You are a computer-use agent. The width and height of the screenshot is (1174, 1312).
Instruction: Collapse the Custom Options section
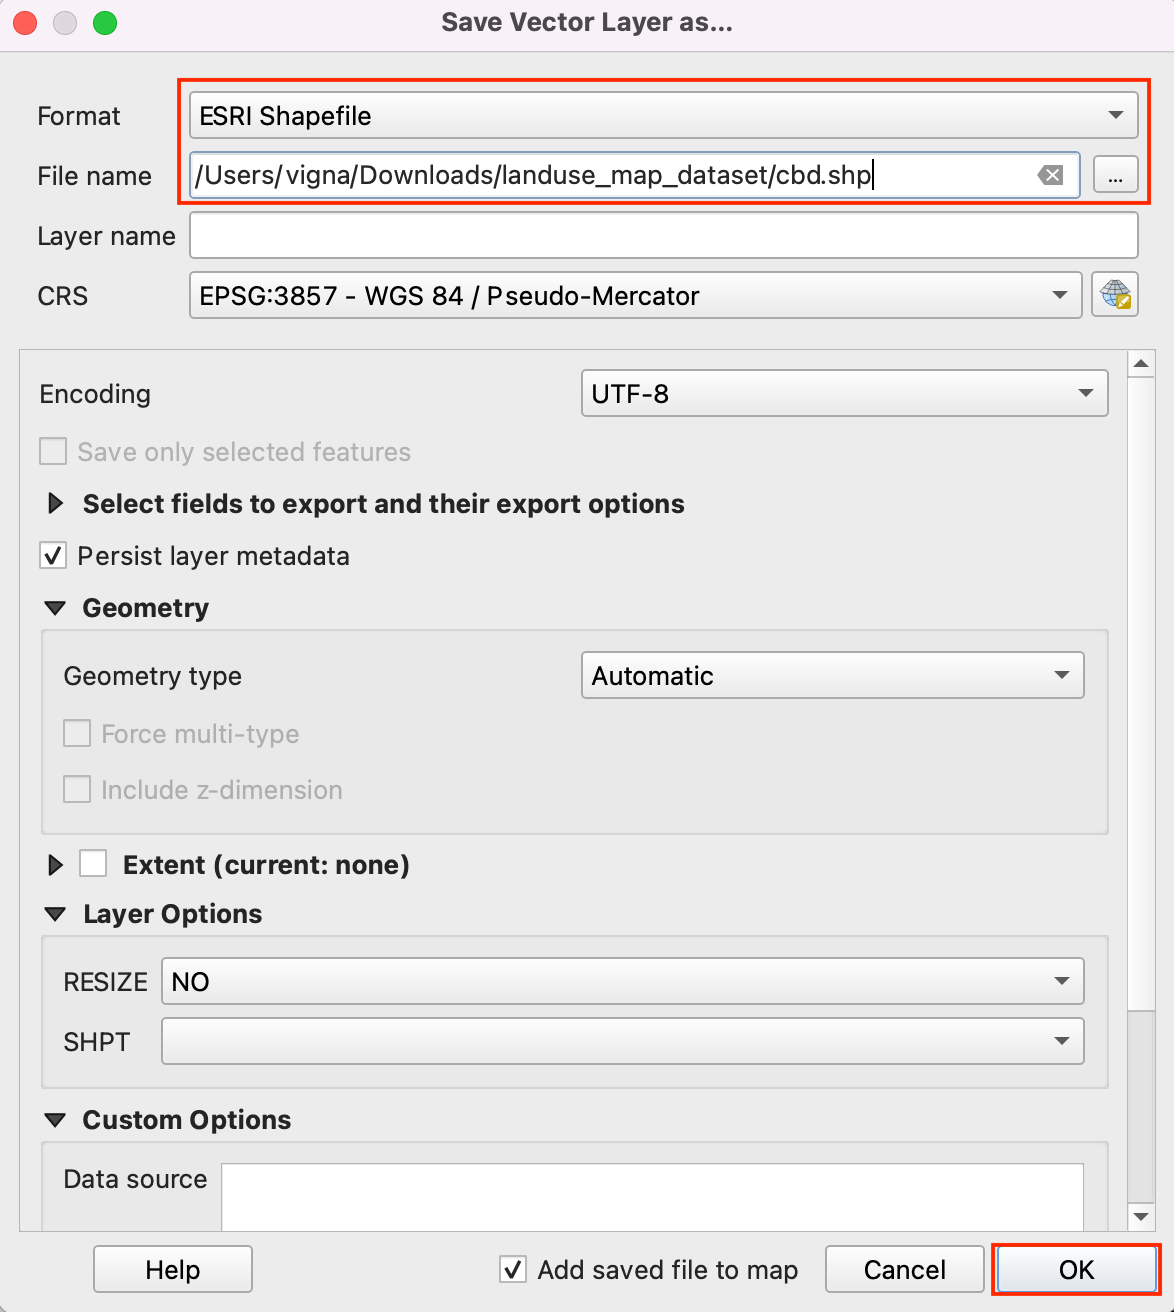click(56, 1120)
